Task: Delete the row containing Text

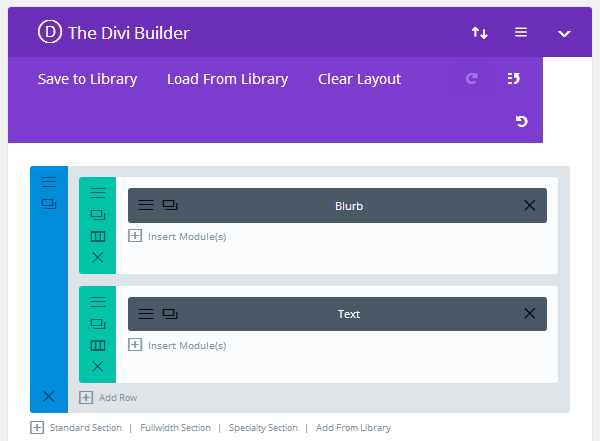Action: click(x=98, y=366)
